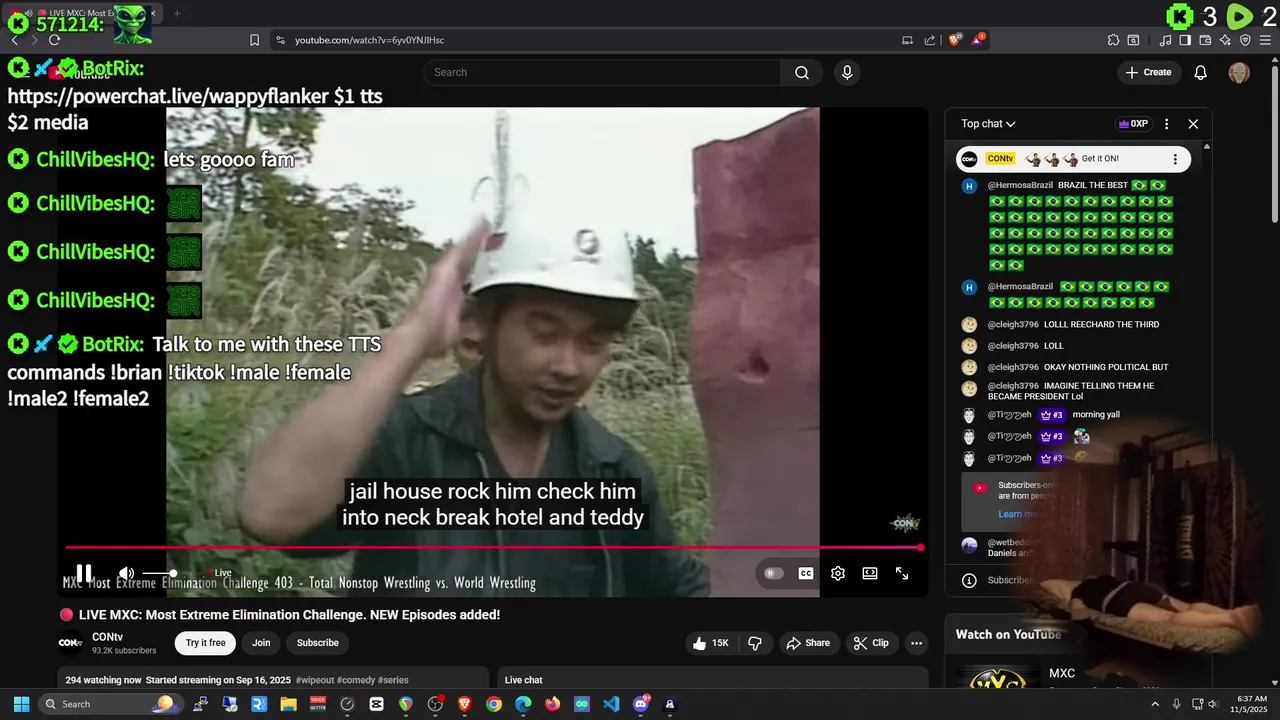Open live chat more options
This screenshot has height=720, width=1280.
pyautogui.click(x=1166, y=124)
